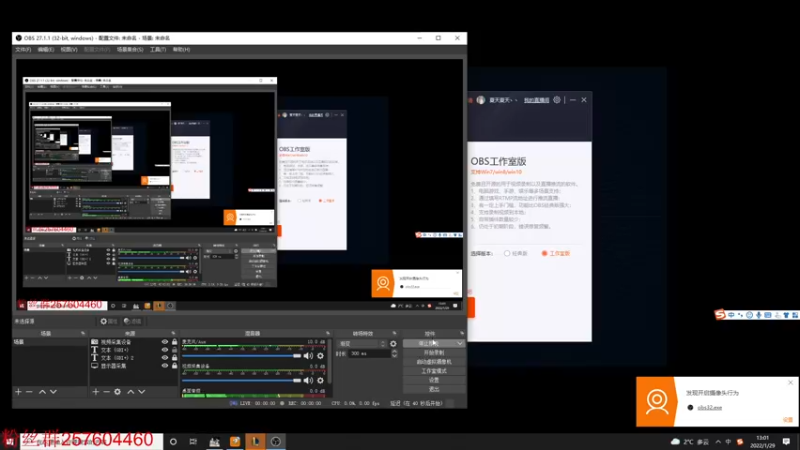Move scene down in the Scenes panel
This screenshot has height=450, width=800.
tap(53, 391)
